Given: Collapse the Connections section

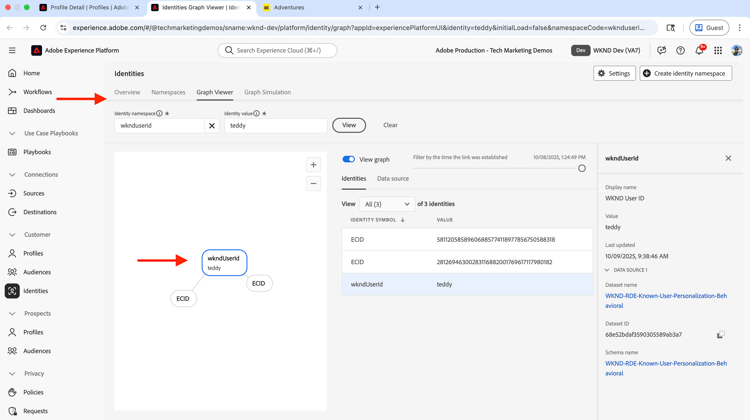Looking at the screenshot, I should [x=12, y=175].
